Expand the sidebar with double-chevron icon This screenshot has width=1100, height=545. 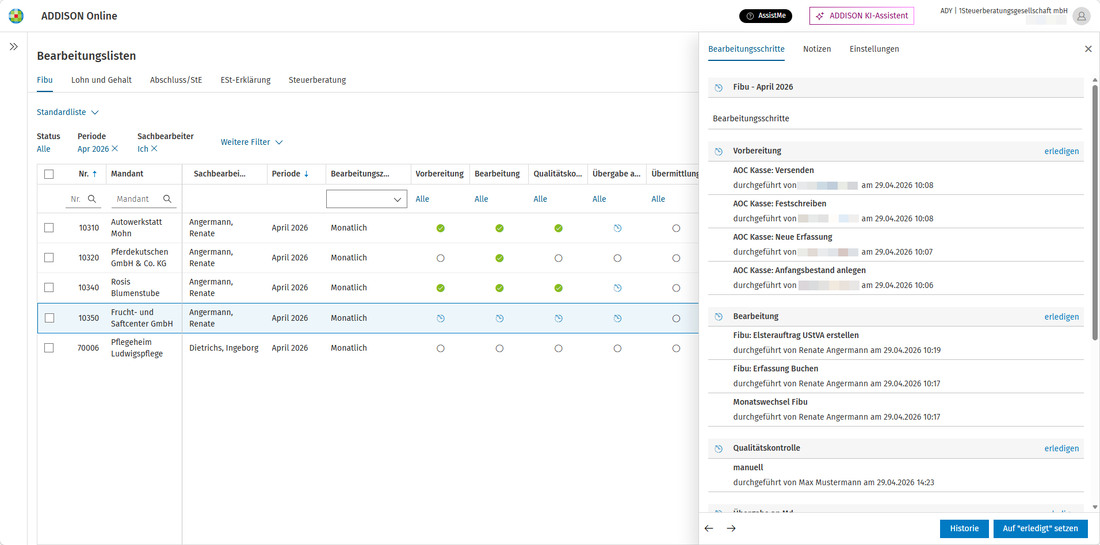click(13, 46)
